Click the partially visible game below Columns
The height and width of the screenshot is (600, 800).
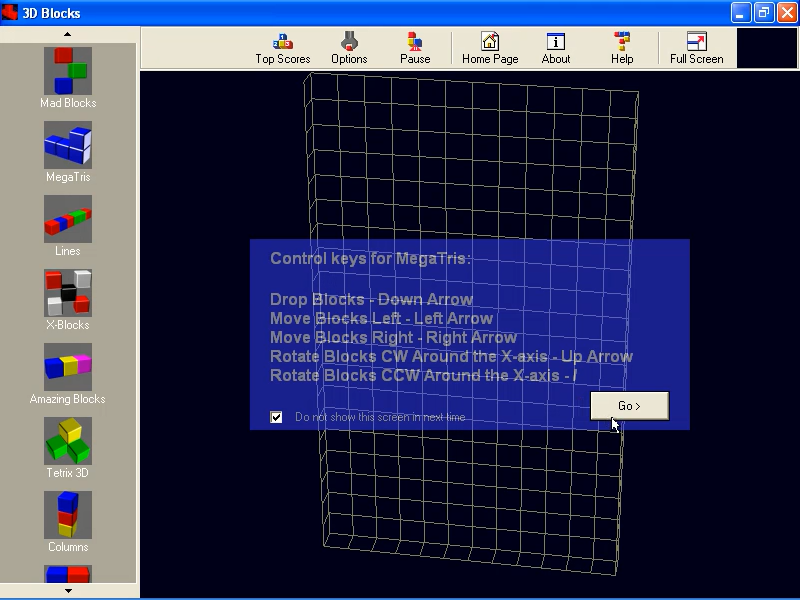67,575
